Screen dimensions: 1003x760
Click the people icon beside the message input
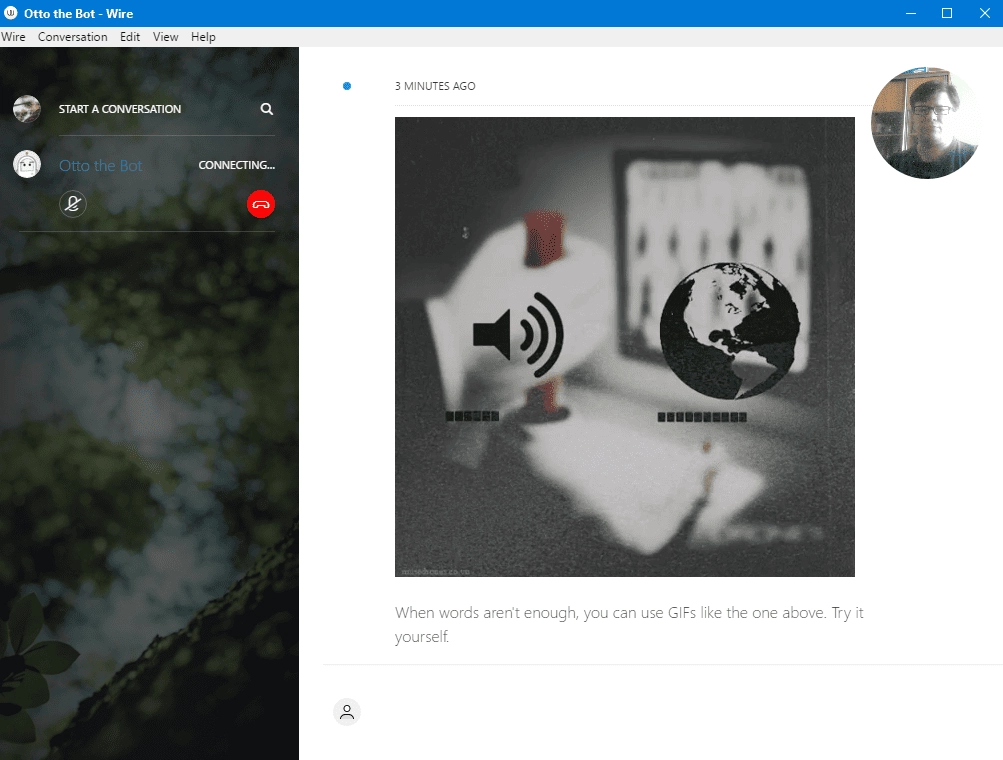pyautogui.click(x=347, y=712)
